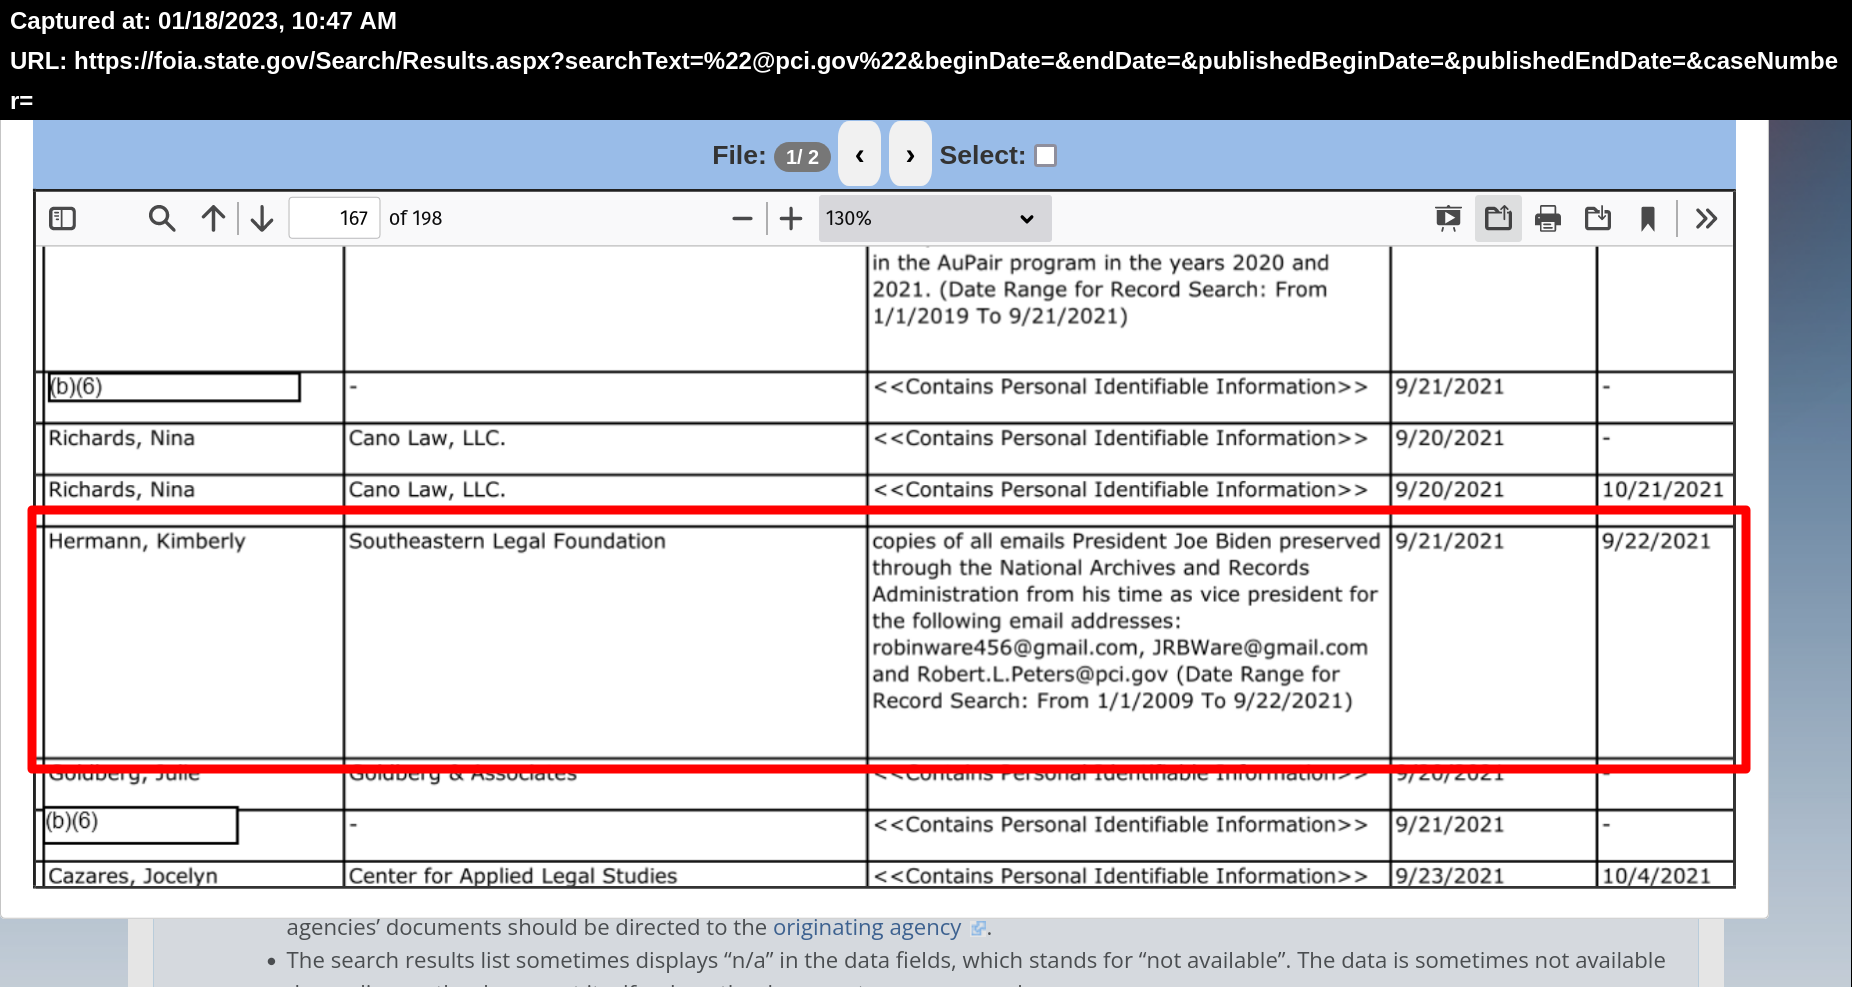This screenshot has width=1852, height=987.
Task: Download the PDF file
Action: (1598, 218)
